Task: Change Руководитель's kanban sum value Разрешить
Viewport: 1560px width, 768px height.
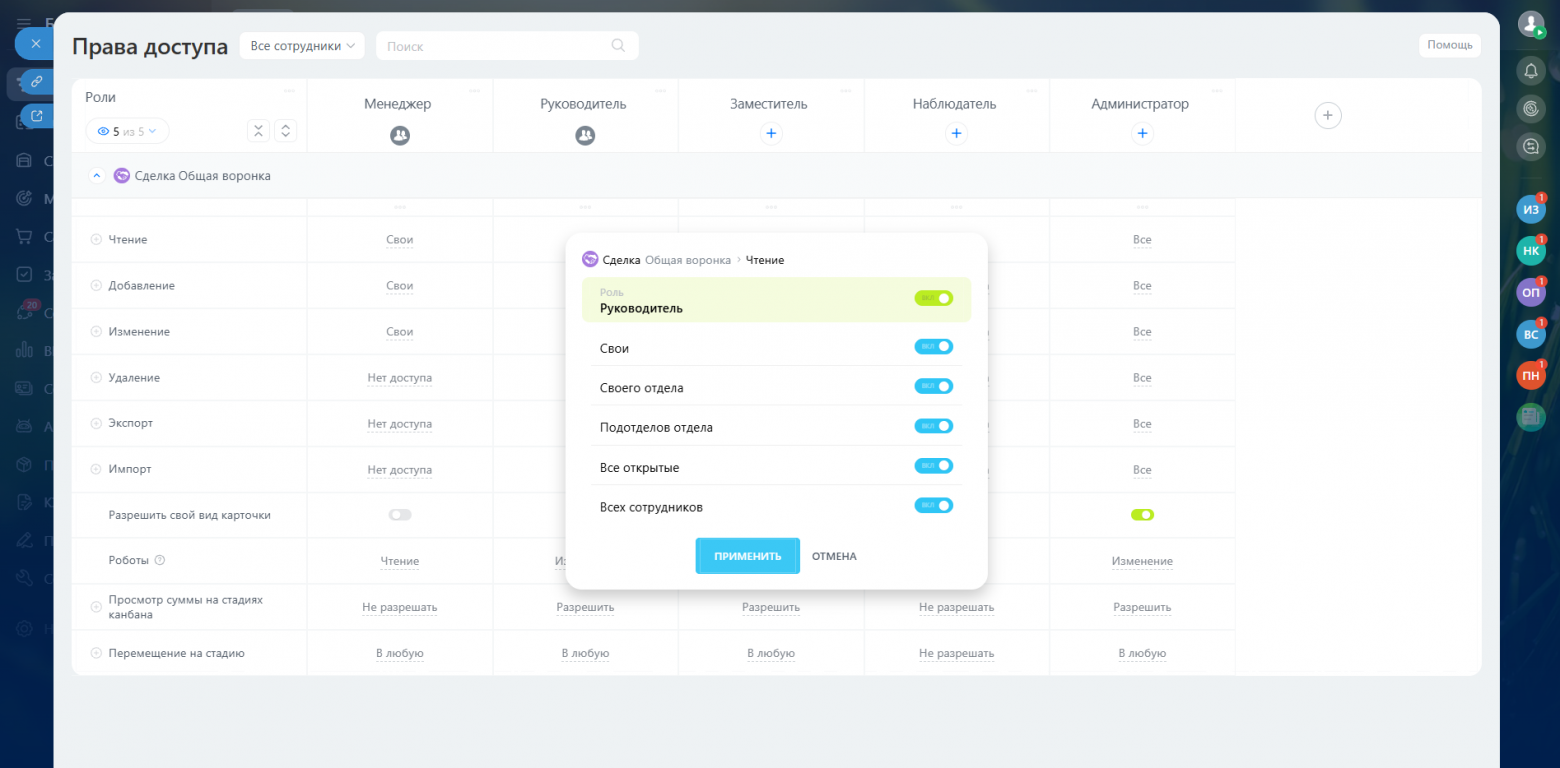Action: point(585,607)
